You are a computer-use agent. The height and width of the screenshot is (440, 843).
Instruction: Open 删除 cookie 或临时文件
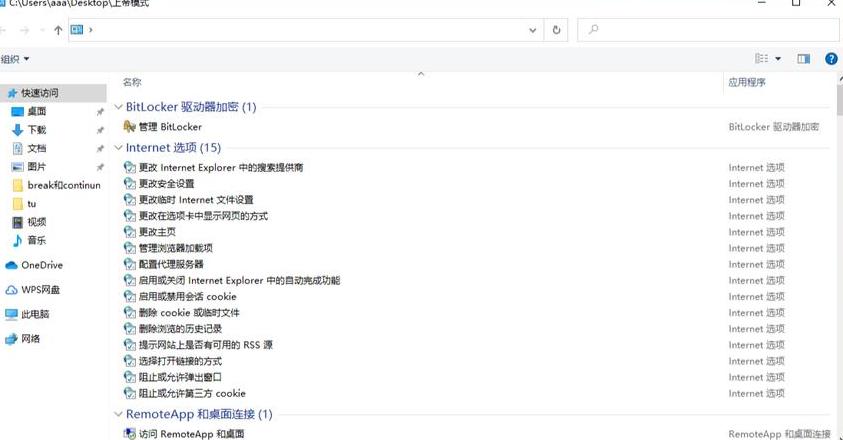point(189,313)
